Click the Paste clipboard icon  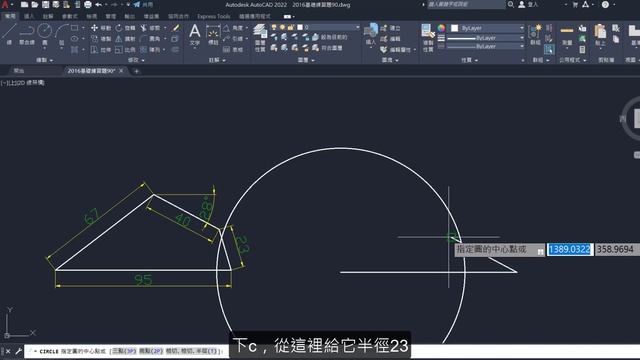point(600,34)
